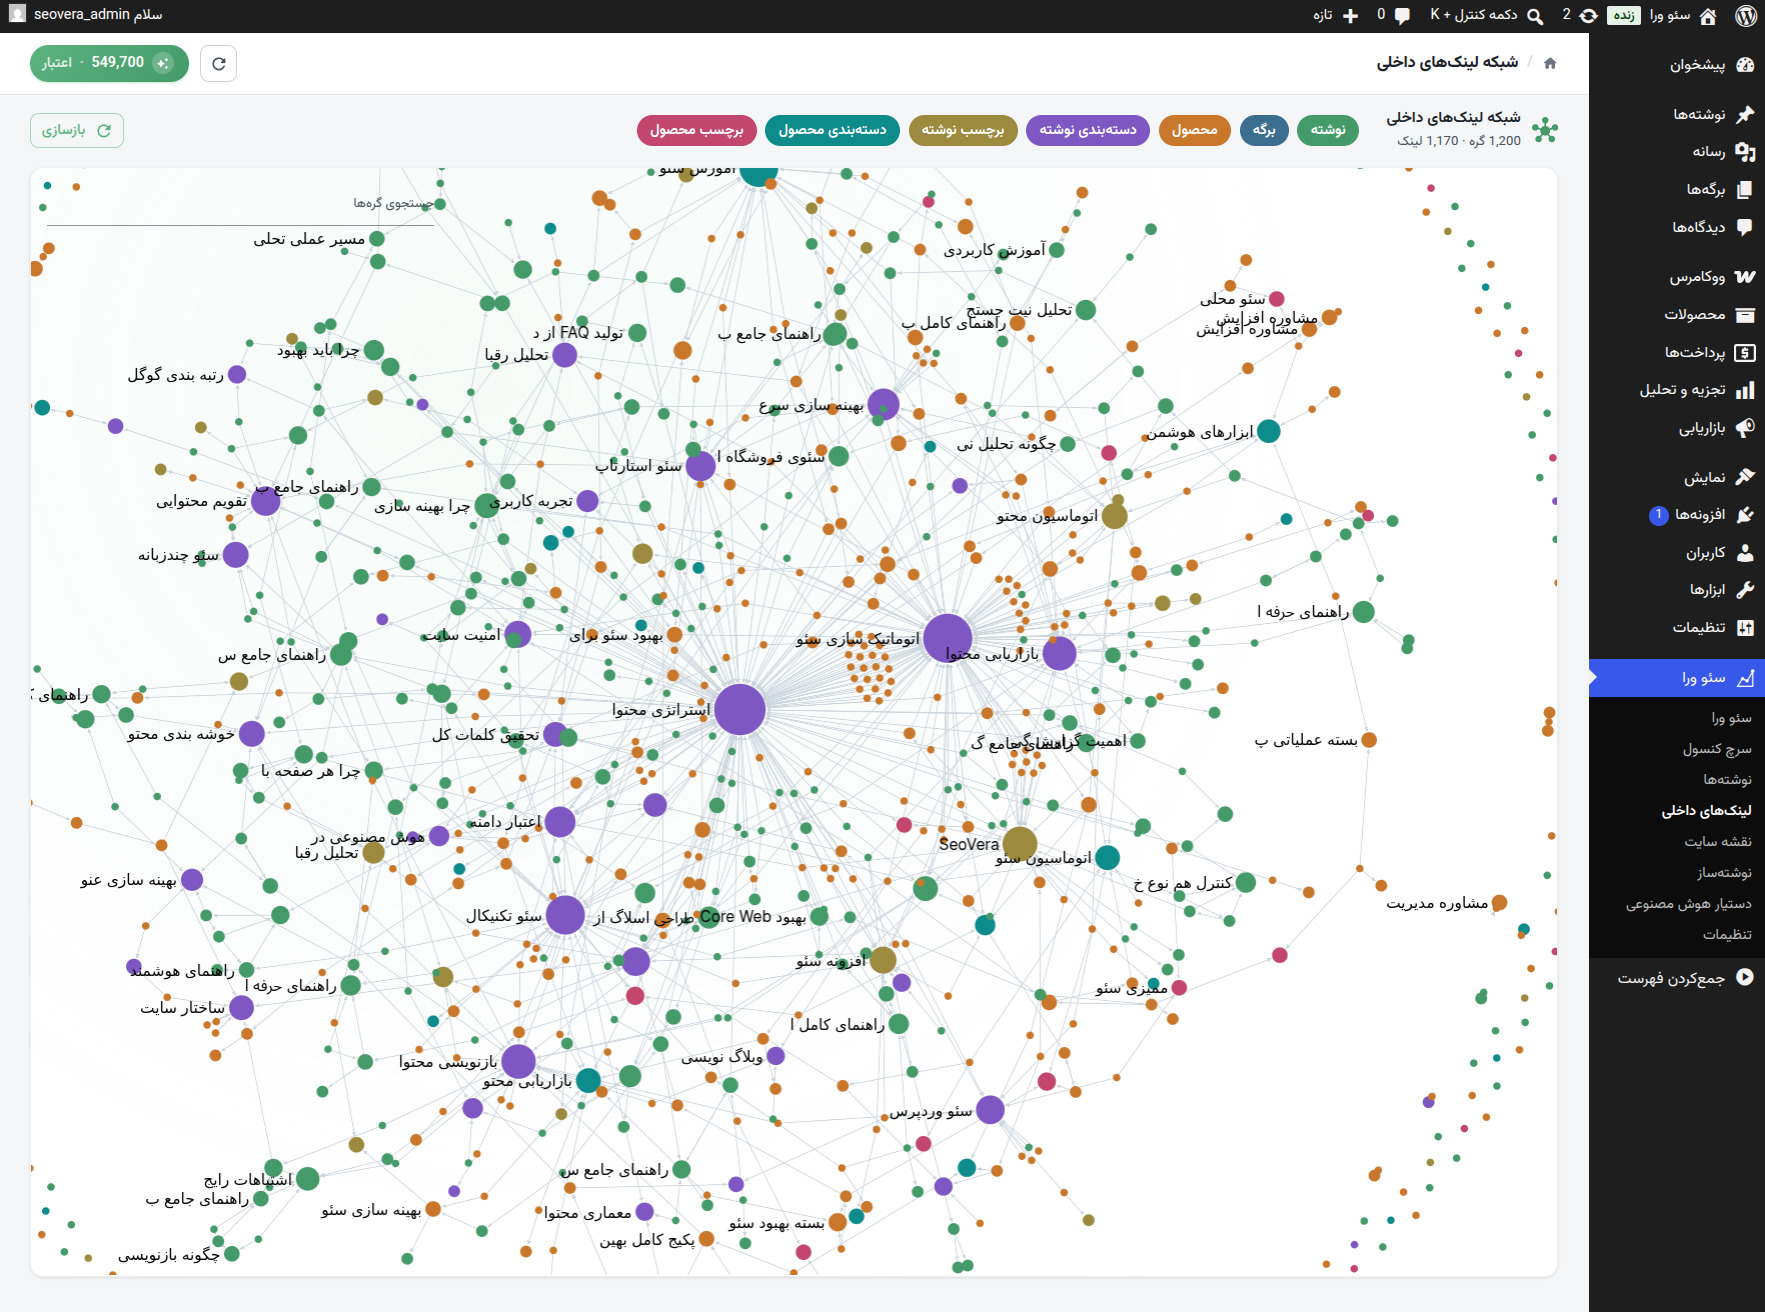Image resolution: width=1765 pixels, height=1312 pixels.
Task: Toggle the دسته‌بندی نوشته filter chip
Action: pyautogui.click(x=1087, y=130)
